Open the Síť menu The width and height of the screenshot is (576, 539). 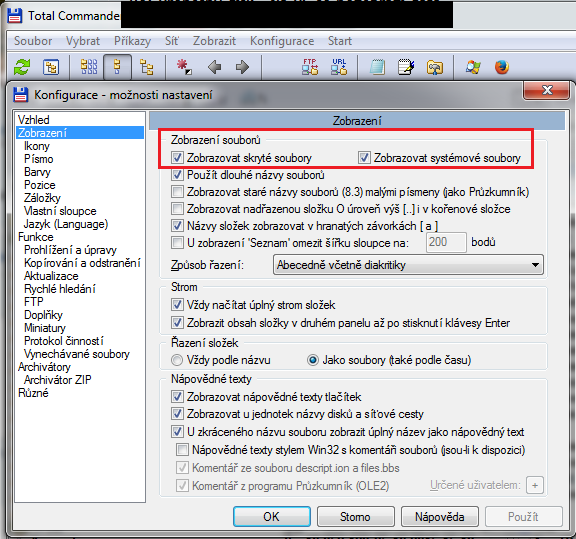(x=172, y=41)
